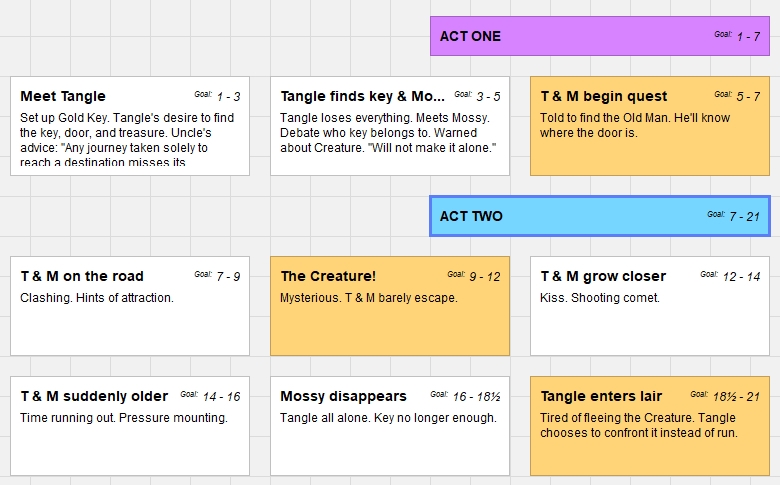Click Kiss. Shooting comet. description text
Viewport: 780px width, 485px height.
coord(599,298)
